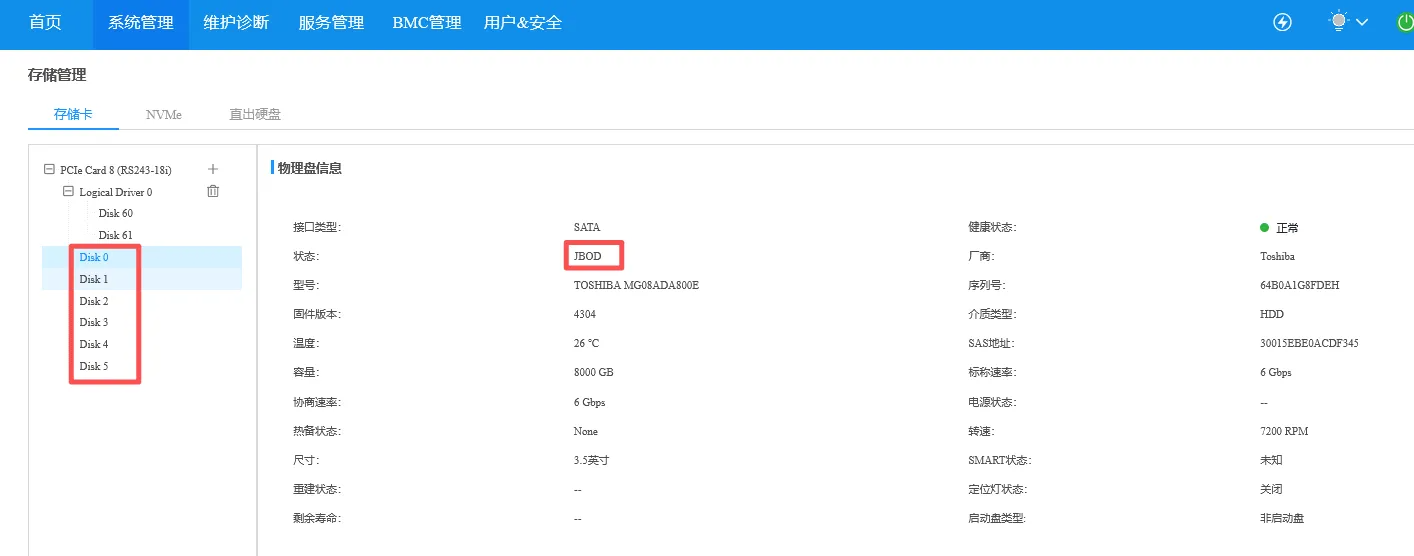Click the green 正常 health status
1414x556 pixels.
coord(1279,228)
